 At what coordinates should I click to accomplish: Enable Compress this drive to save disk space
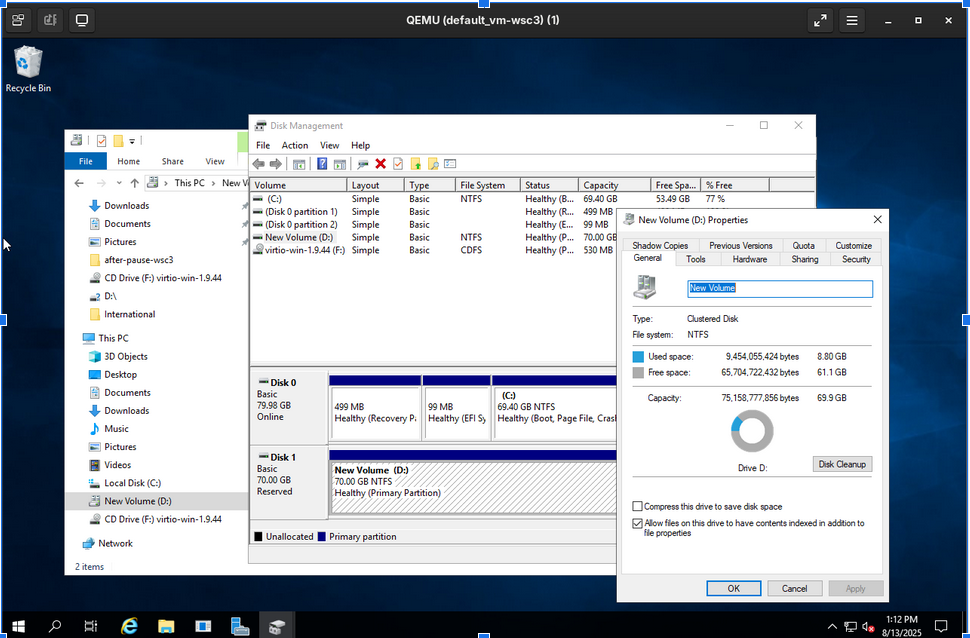click(x=638, y=507)
